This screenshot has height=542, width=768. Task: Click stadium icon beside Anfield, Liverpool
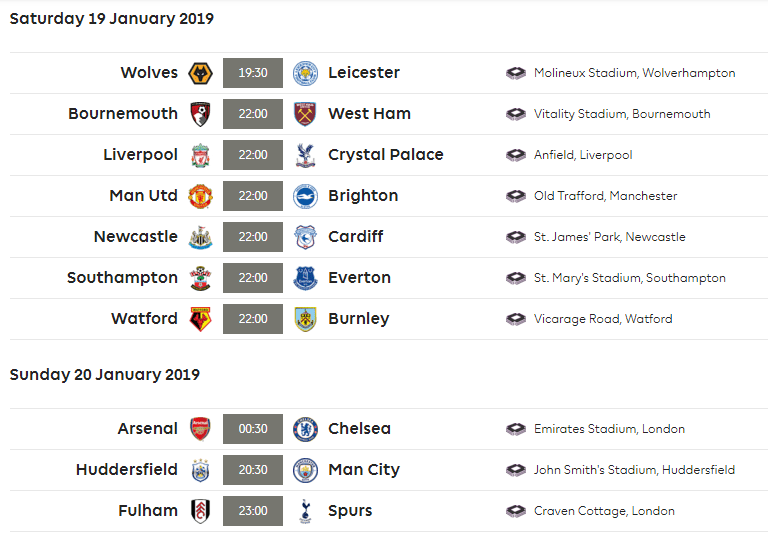(516, 155)
